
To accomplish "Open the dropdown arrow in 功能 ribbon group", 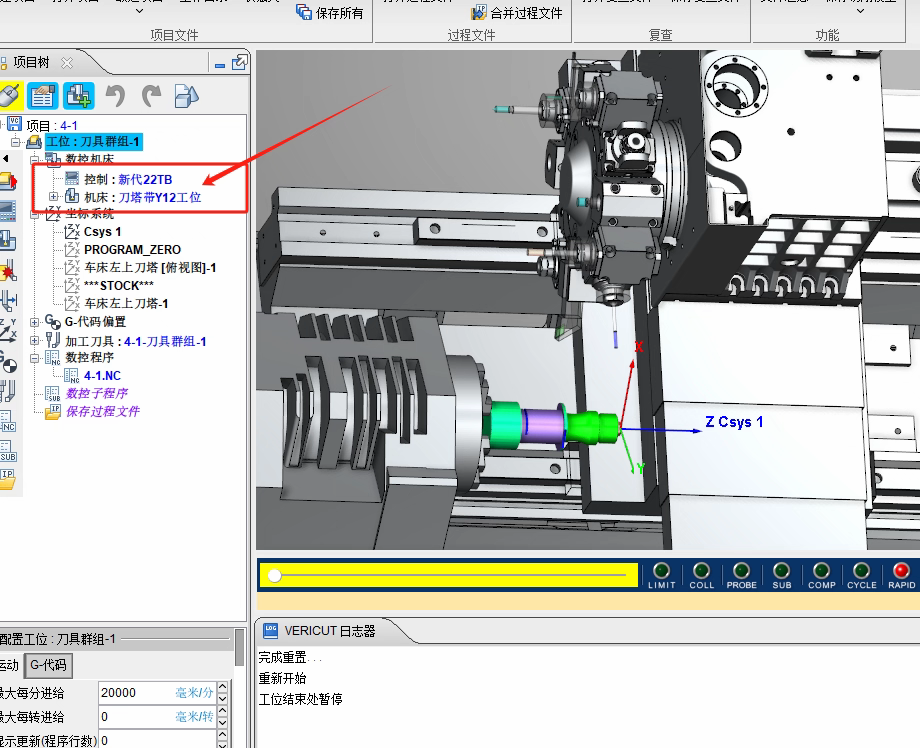I will 860,11.
